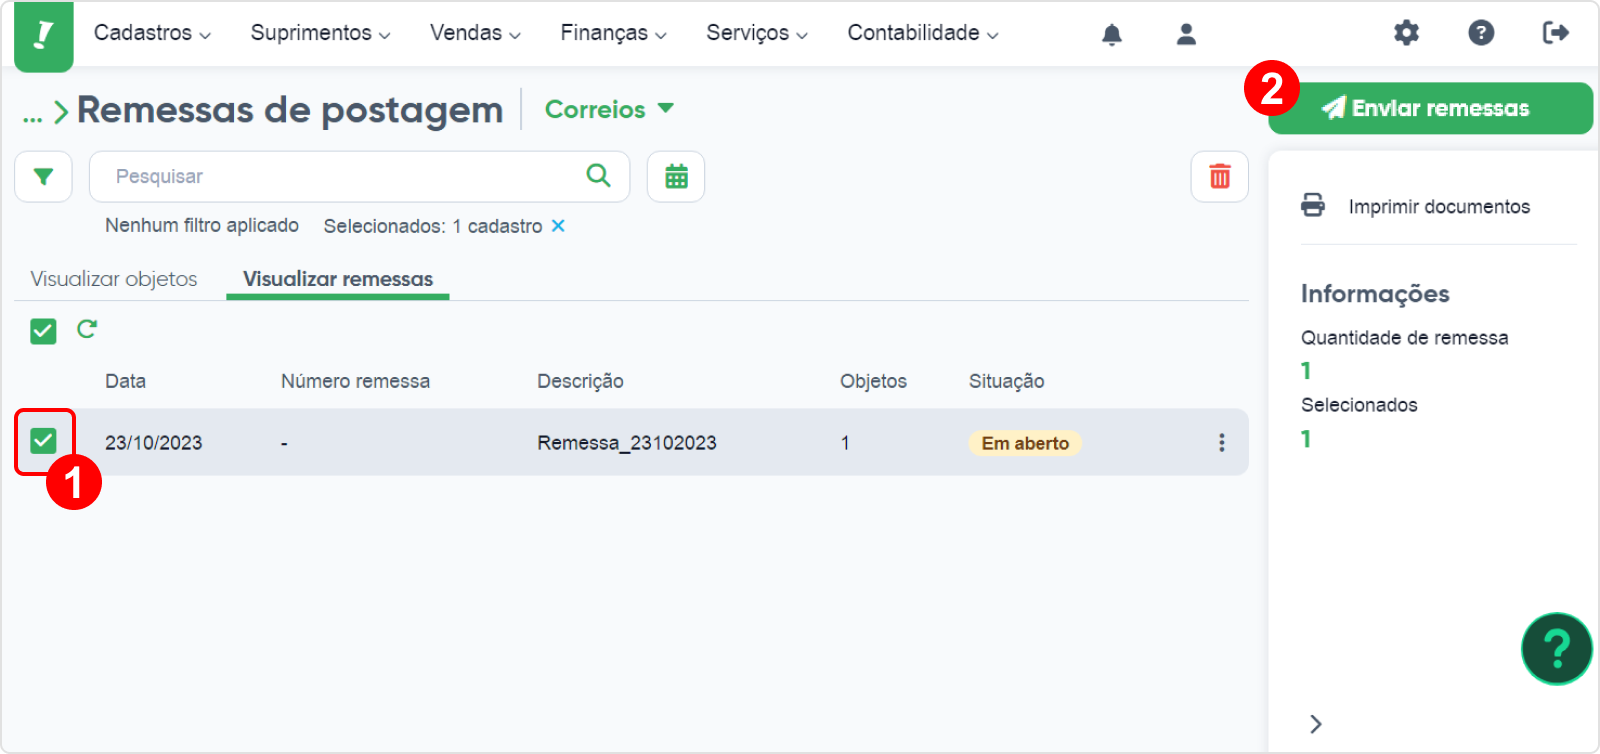
Task: Click Imprimir documentos
Action: tap(1439, 206)
